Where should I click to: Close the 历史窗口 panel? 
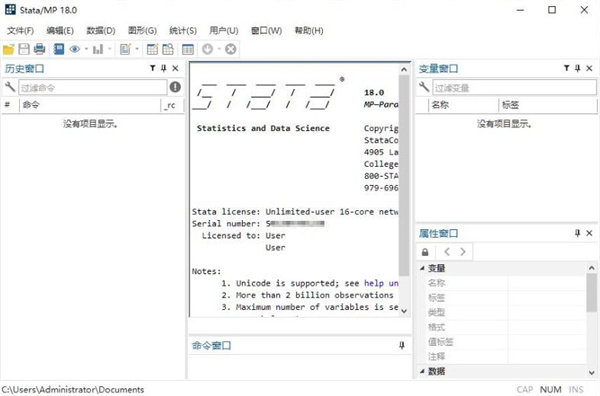point(175,68)
